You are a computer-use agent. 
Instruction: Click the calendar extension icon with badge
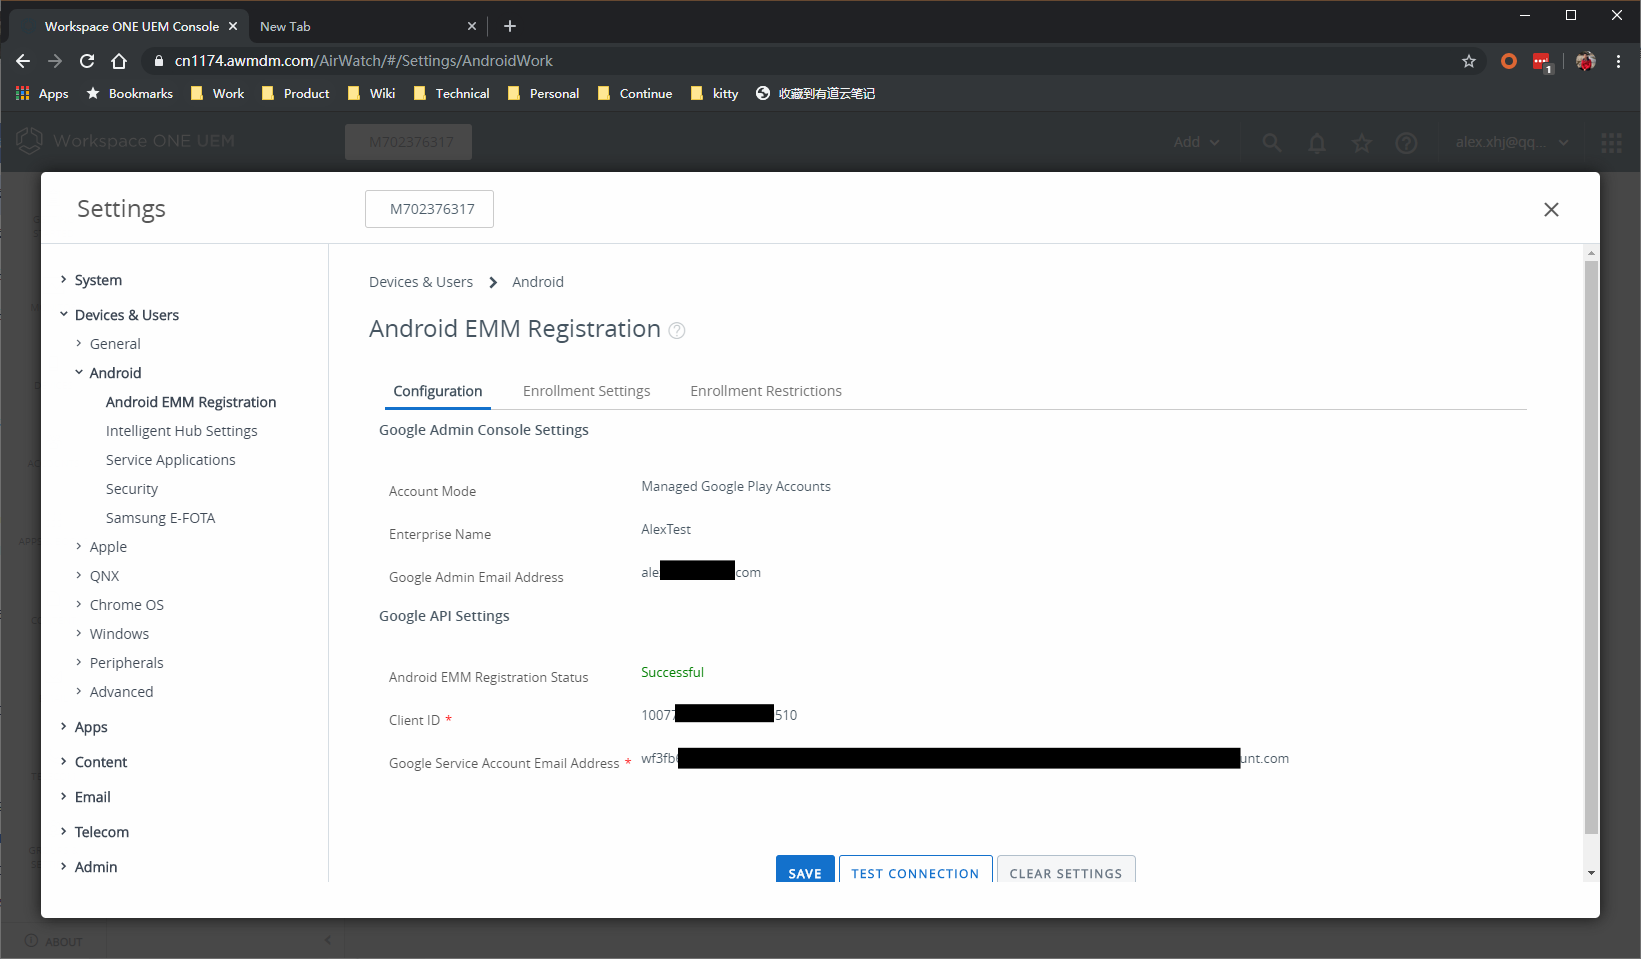[x=1542, y=62]
